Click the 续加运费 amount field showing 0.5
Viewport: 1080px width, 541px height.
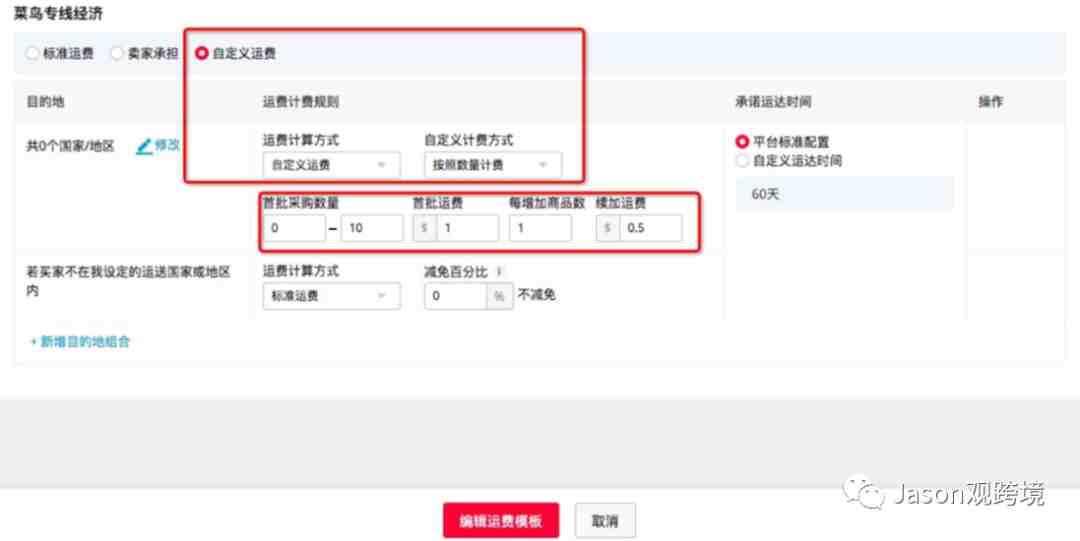click(x=650, y=228)
